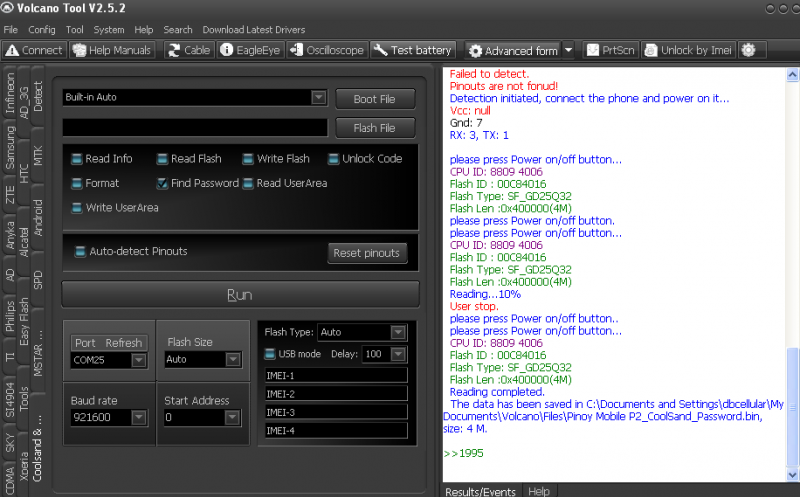Uncheck the Find Password checkbox

click(x=162, y=183)
